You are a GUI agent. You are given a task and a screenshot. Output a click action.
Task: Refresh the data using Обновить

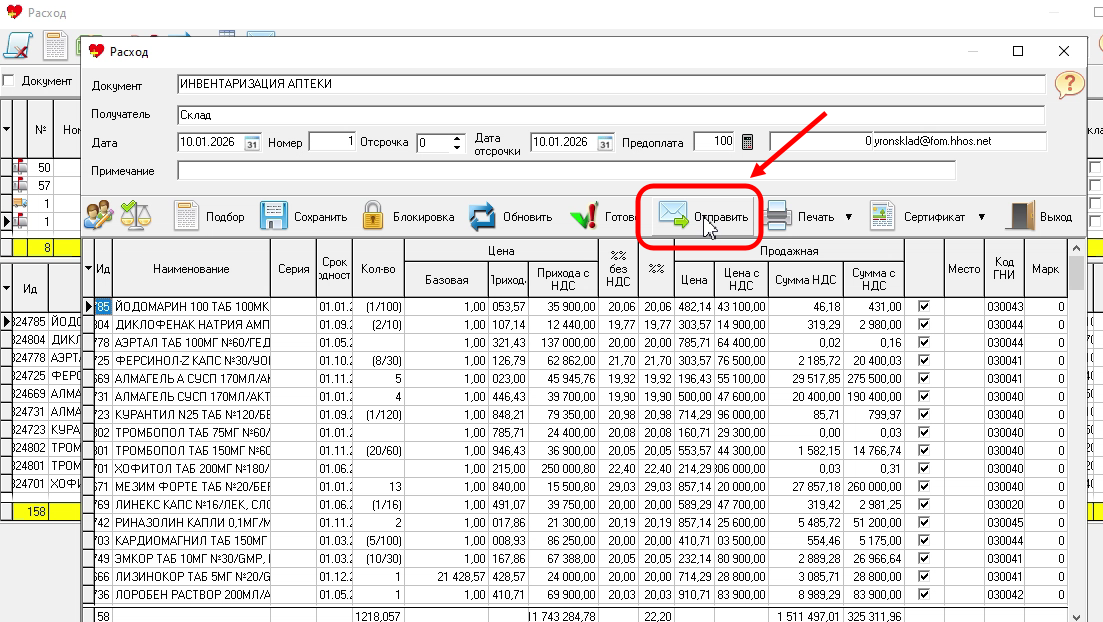tap(511, 217)
